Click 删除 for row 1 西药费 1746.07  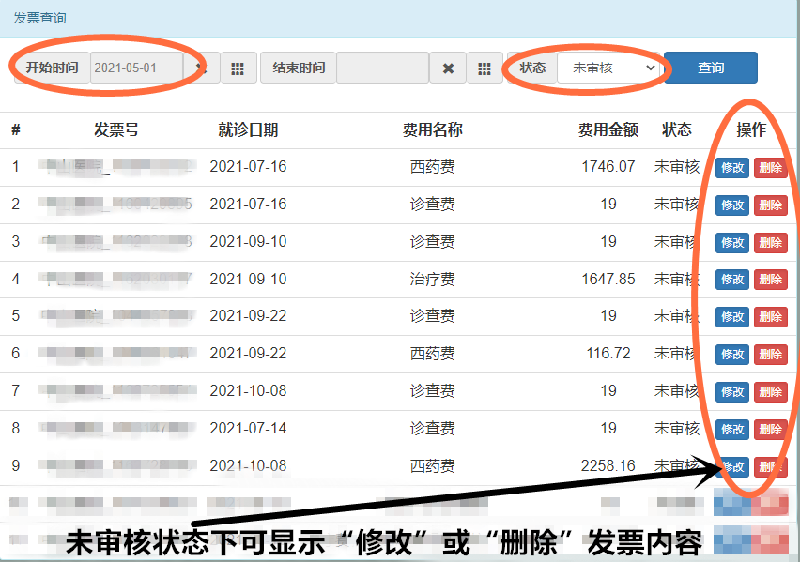770,168
